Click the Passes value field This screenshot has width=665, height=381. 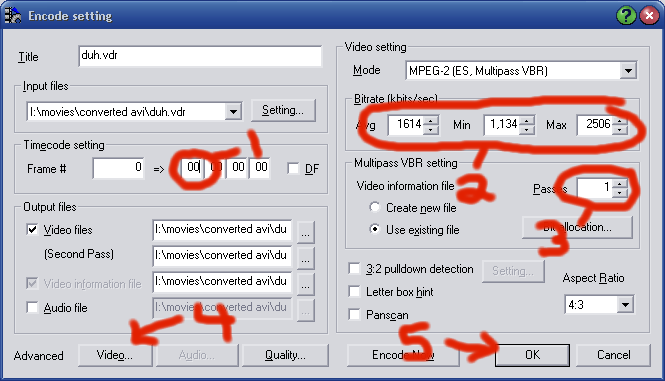pos(595,188)
